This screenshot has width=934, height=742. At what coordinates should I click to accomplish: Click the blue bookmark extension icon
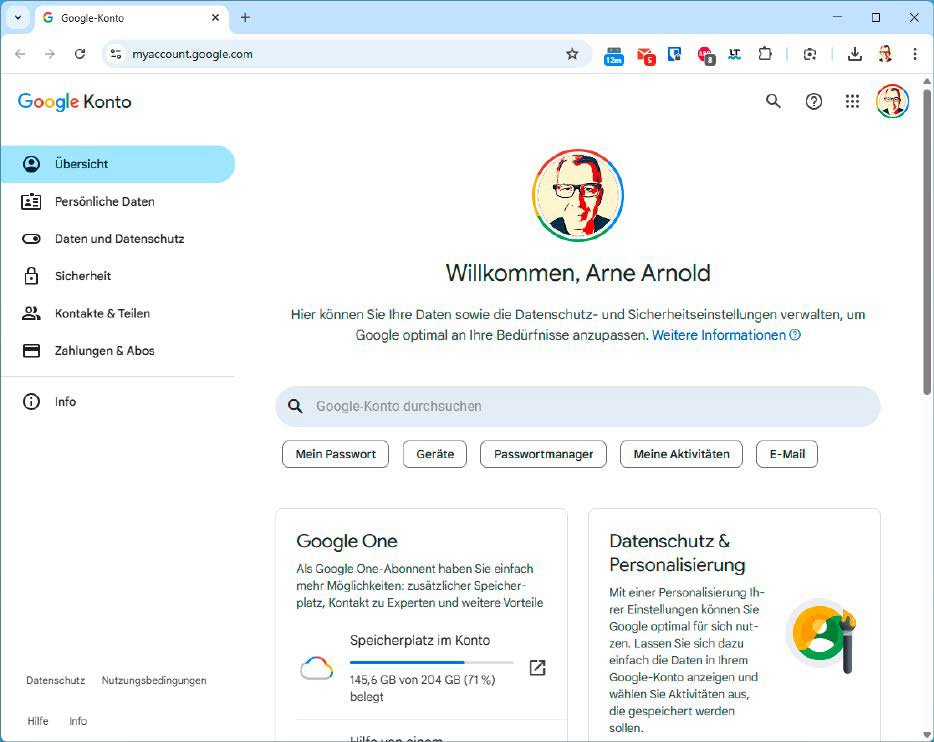click(674, 54)
